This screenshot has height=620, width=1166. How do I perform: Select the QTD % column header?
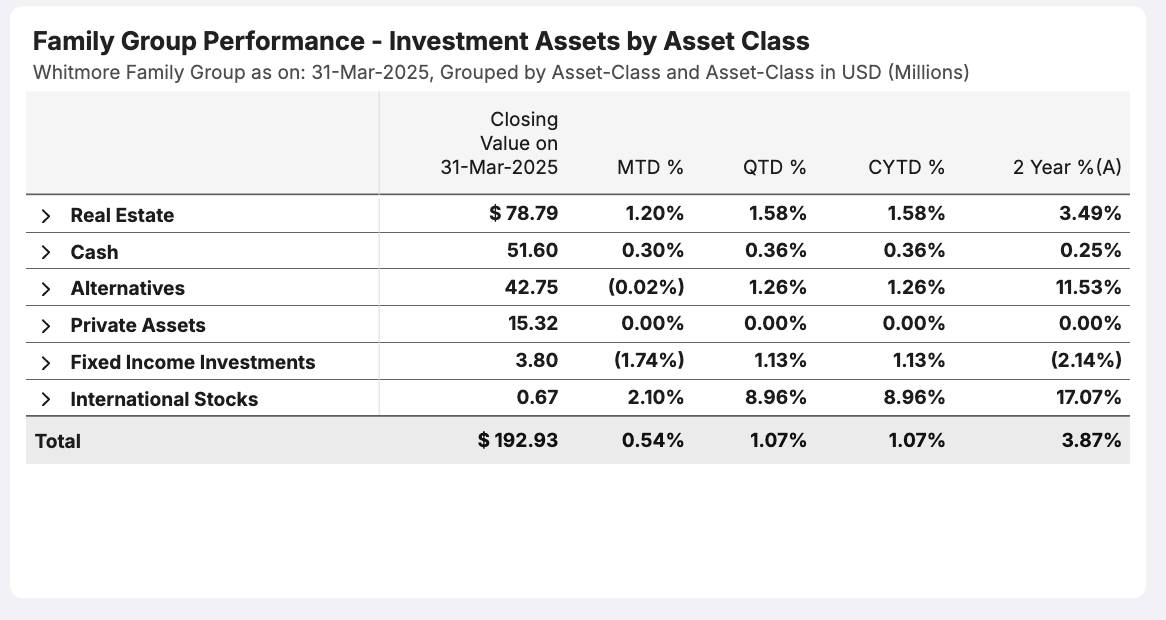pyautogui.click(x=771, y=168)
